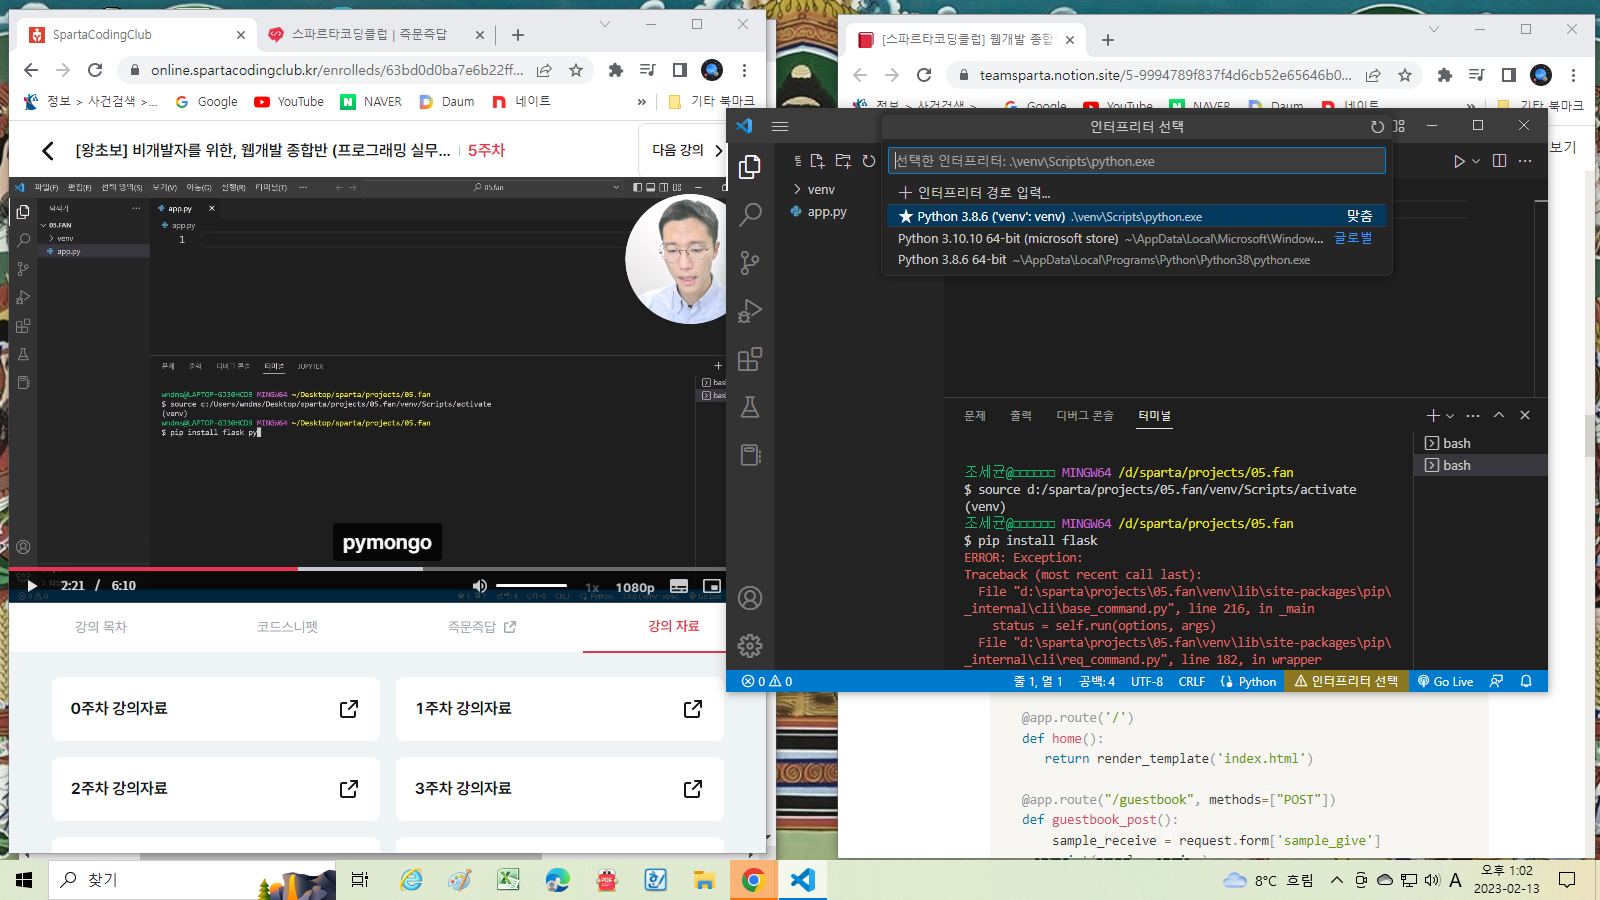Toggle picture-in-picture mode on the video player
The height and width of the screenshot is (900, 1600).
point(712,586)
